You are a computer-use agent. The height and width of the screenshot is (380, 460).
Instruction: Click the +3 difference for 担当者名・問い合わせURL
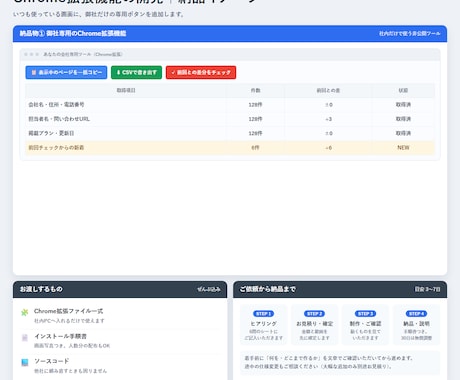(x=328, y=119)
